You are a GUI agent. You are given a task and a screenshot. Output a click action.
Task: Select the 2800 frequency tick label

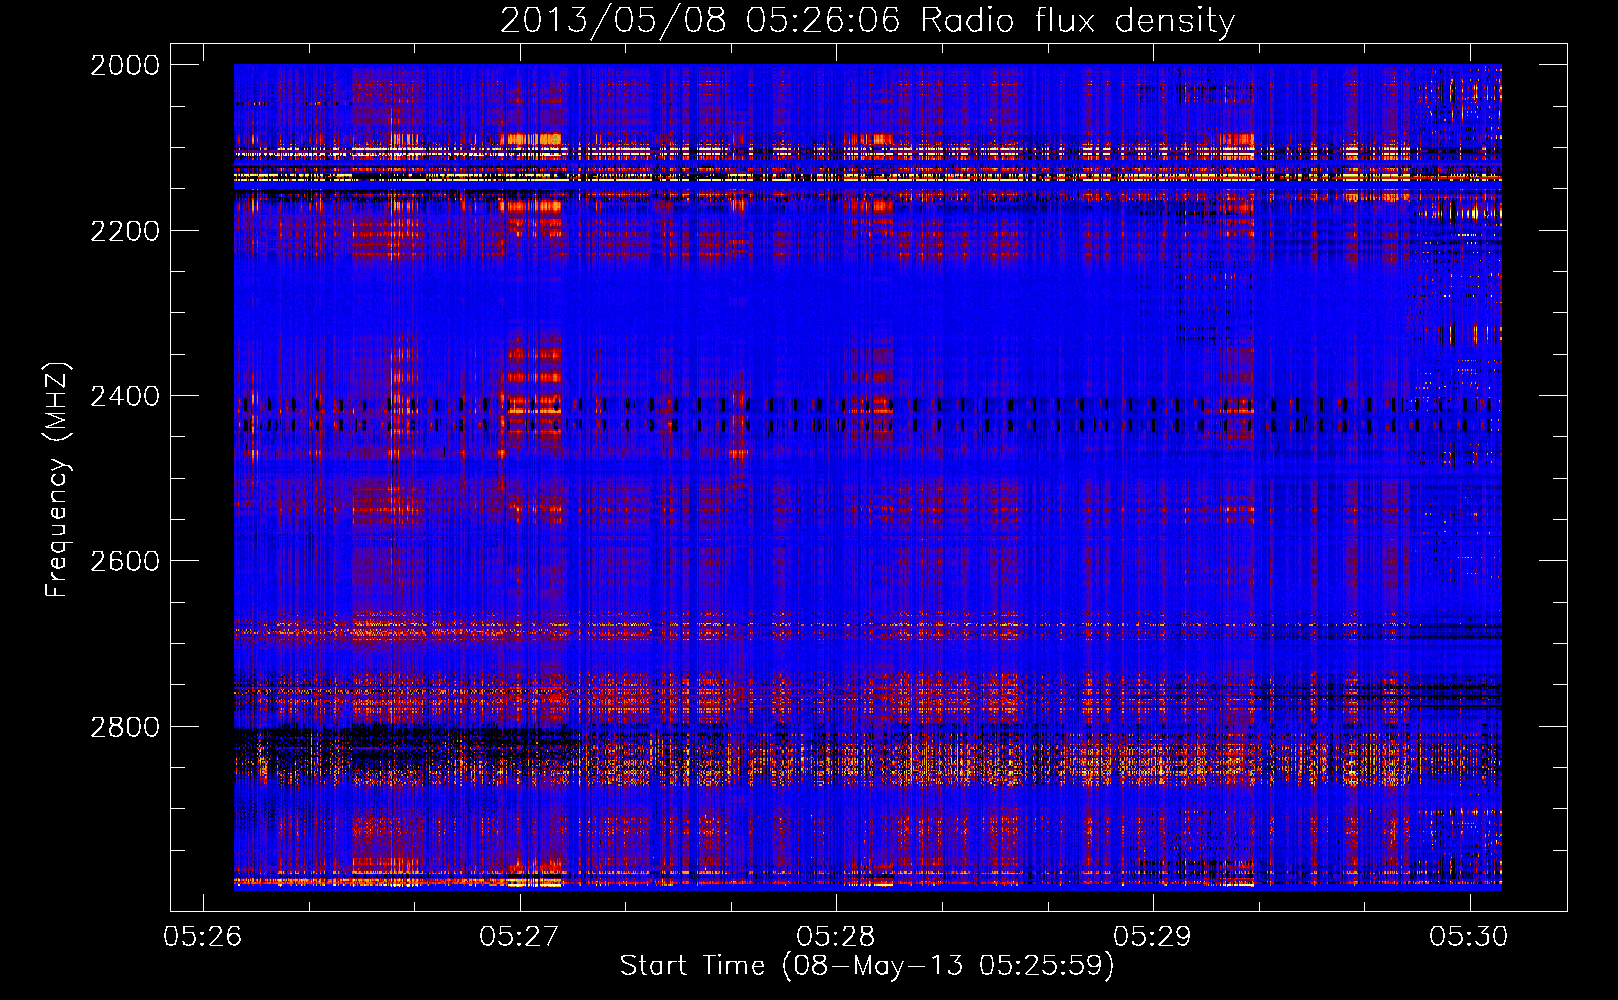(x=125, y=727)
